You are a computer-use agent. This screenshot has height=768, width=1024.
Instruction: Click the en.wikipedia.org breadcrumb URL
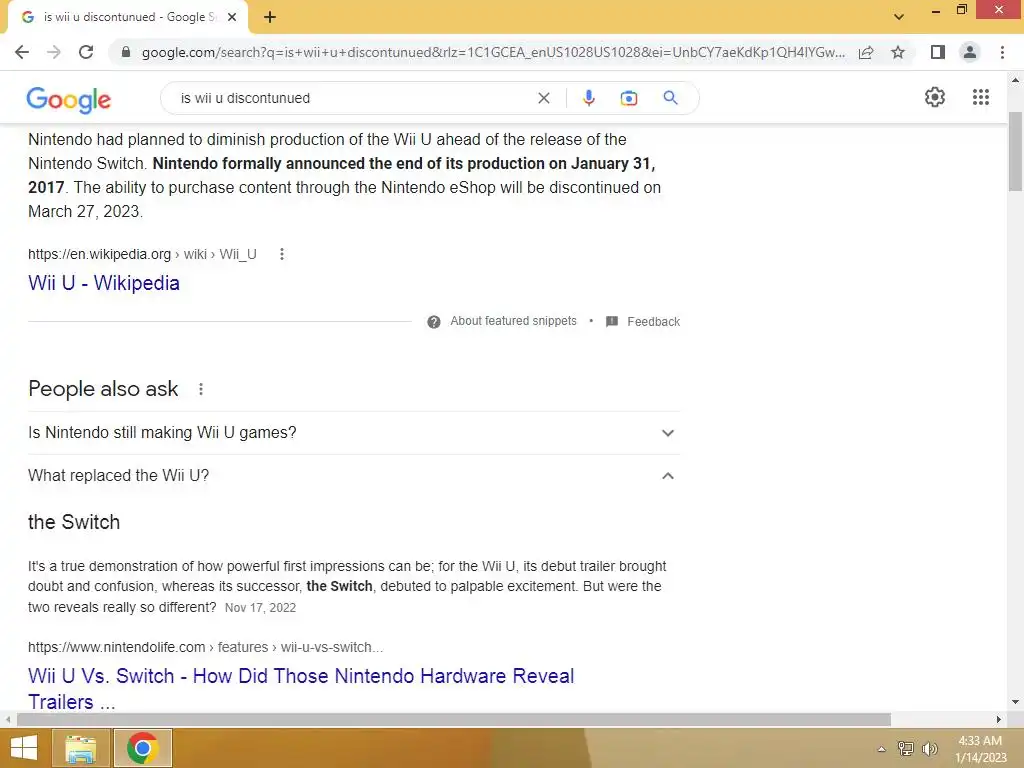pyautogui.click(x=142, y=254)
